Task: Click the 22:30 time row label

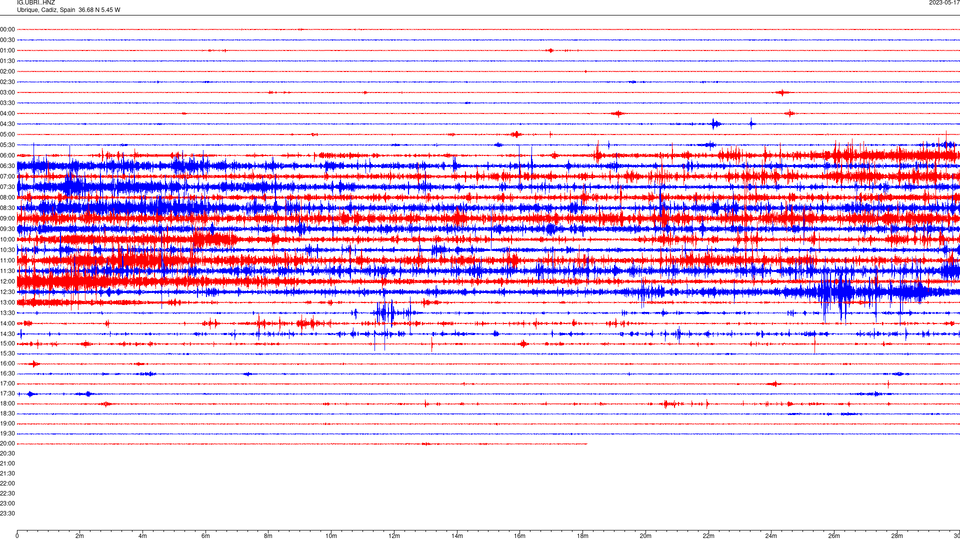Action: coord(7,493)
